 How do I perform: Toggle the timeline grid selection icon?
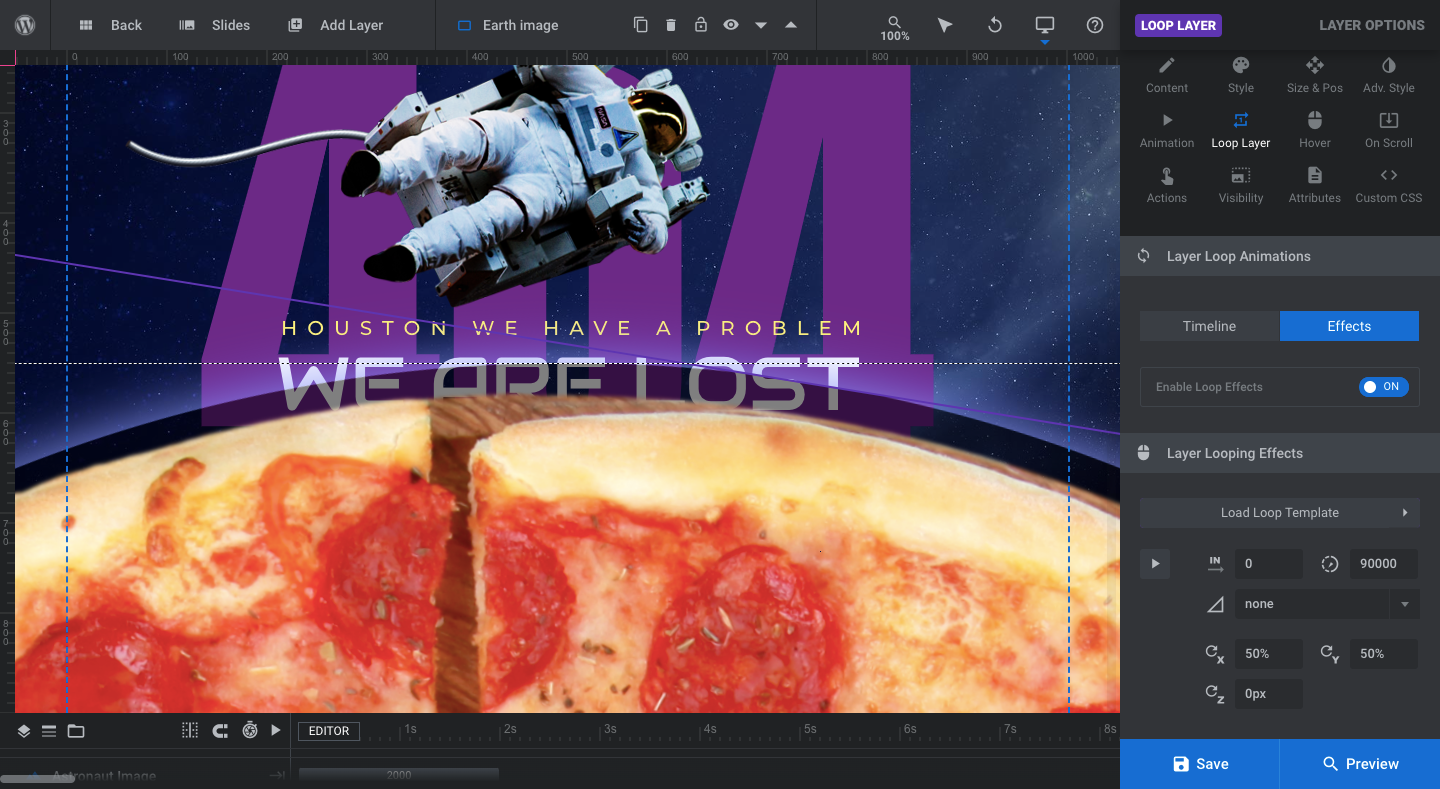(x=190, y=731)
